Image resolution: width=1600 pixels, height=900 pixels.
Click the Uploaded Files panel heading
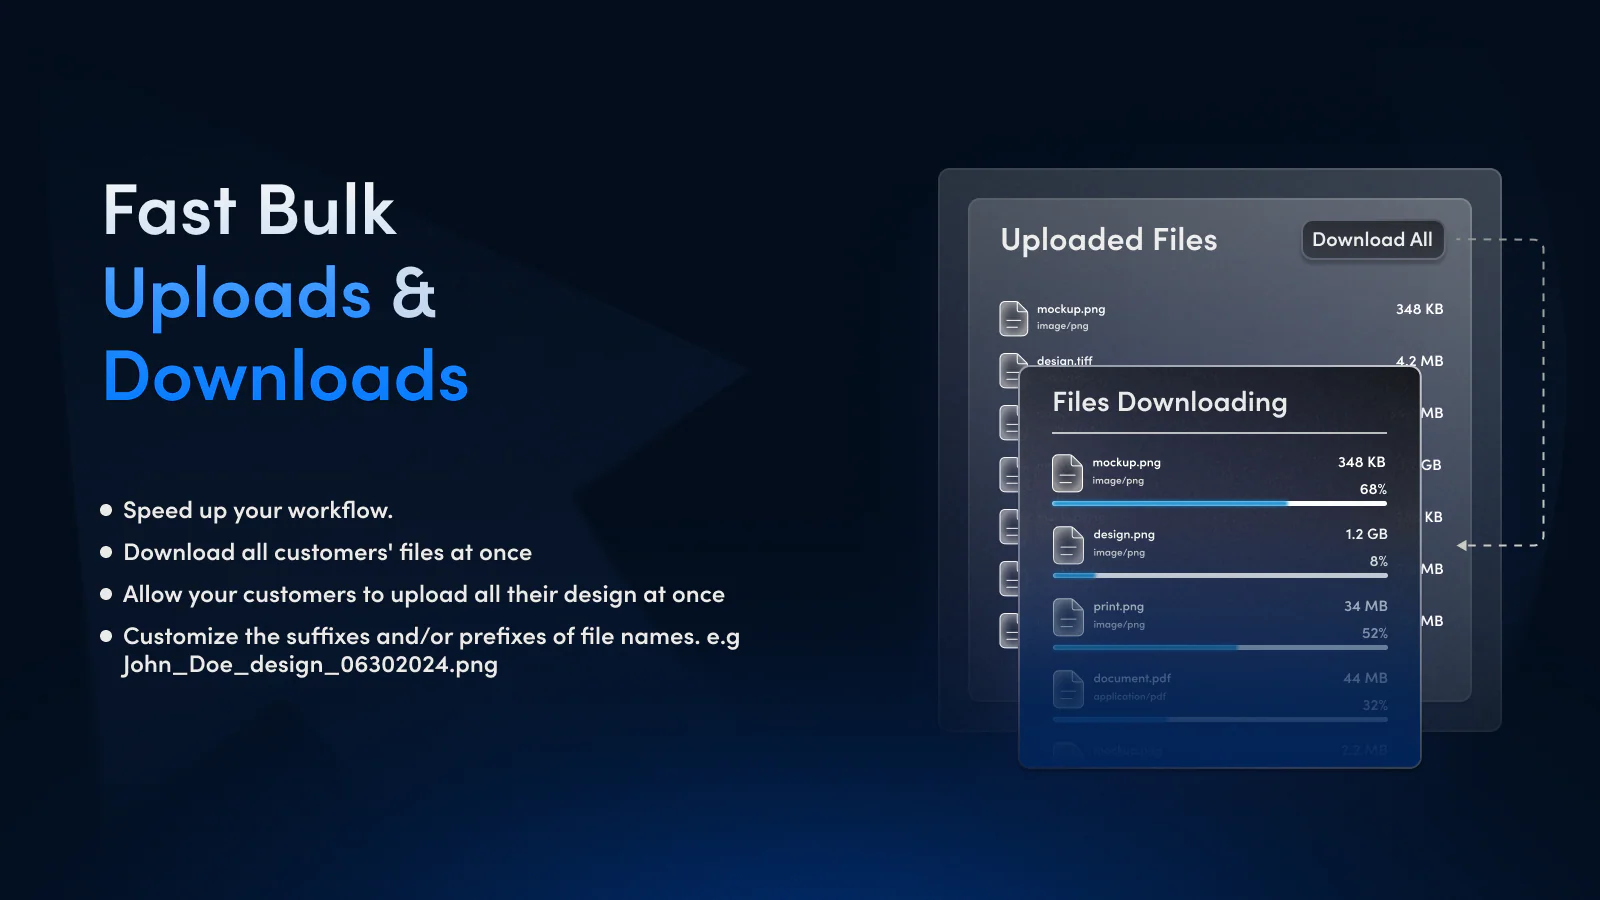(x=1108, y=240)
